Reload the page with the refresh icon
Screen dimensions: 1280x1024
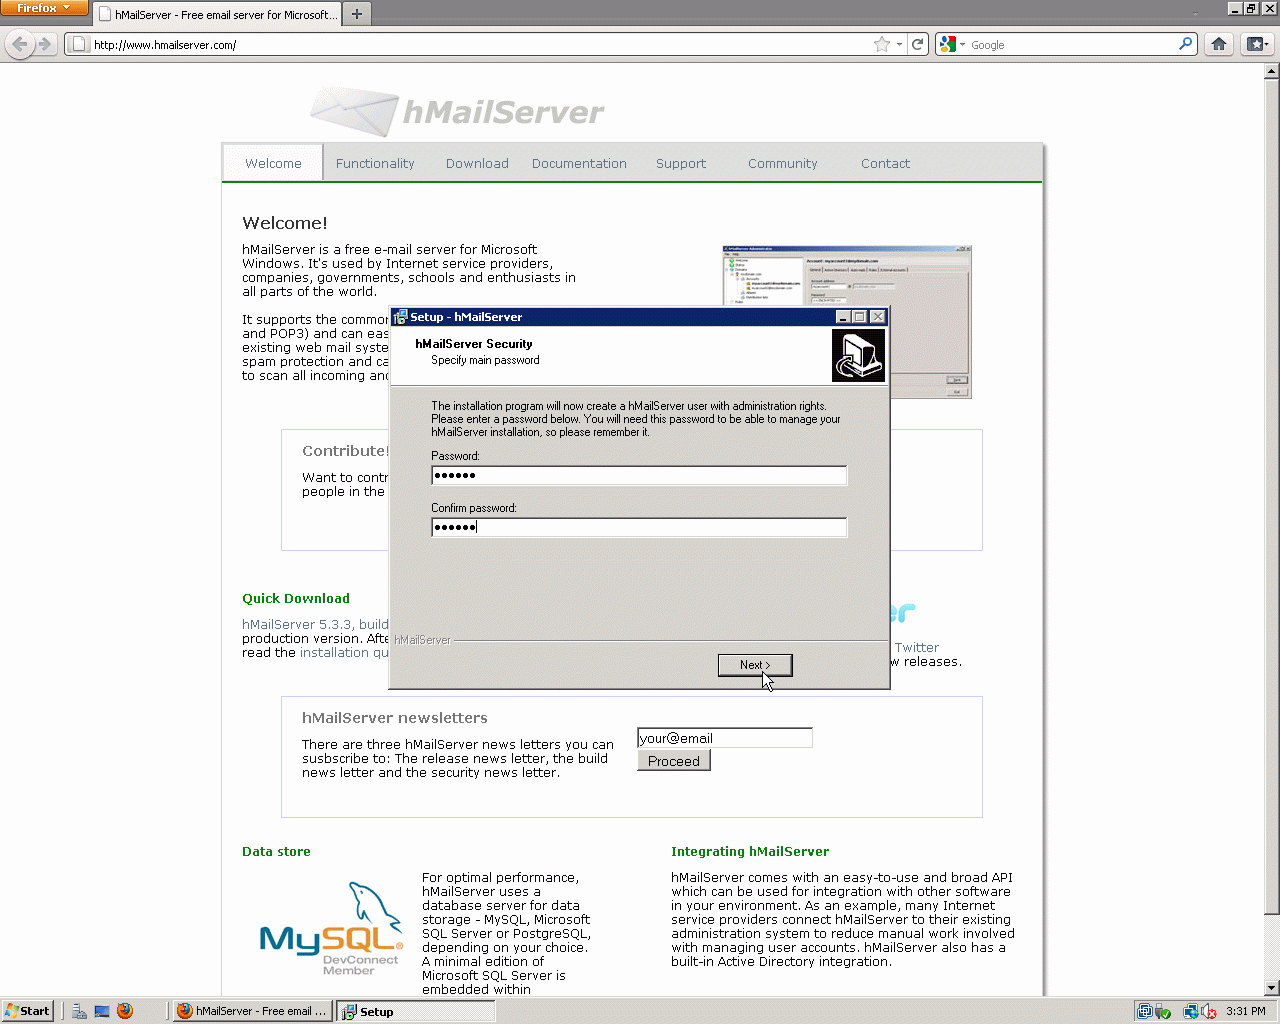918,44
